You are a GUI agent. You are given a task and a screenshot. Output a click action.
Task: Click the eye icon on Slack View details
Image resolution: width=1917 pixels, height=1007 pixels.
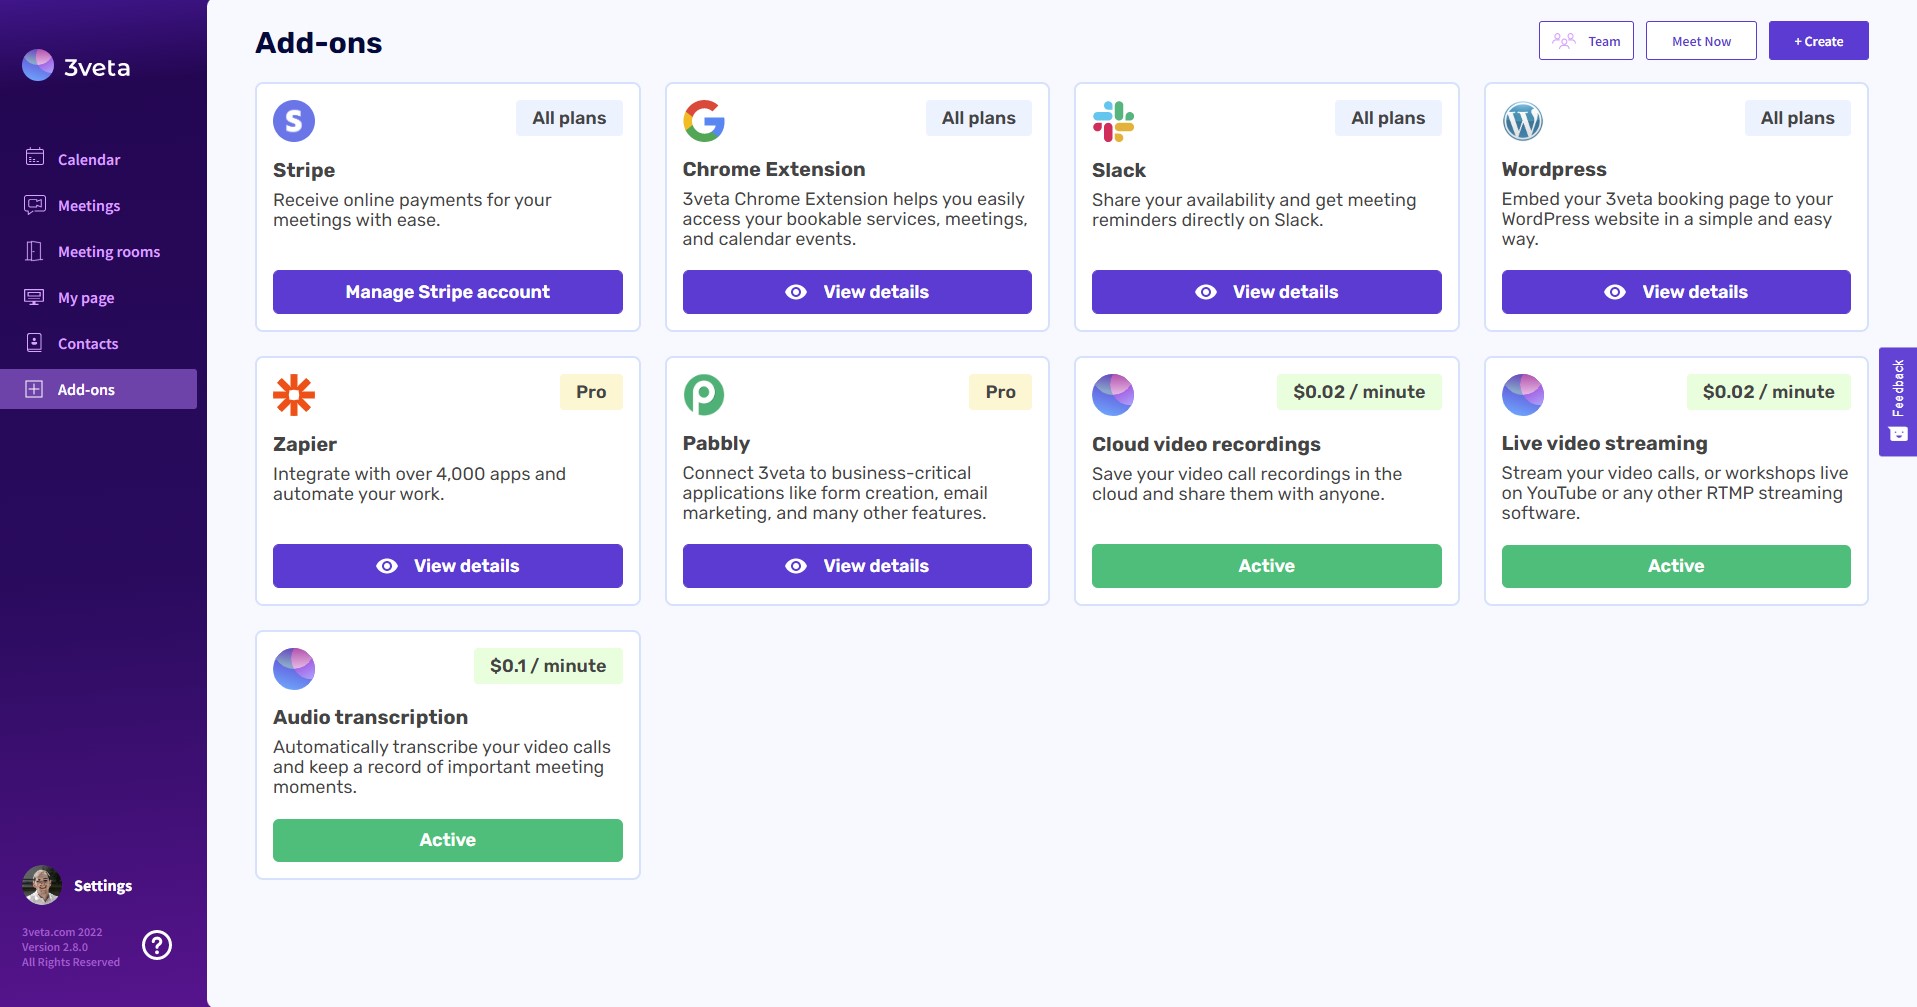point(1206,292)
